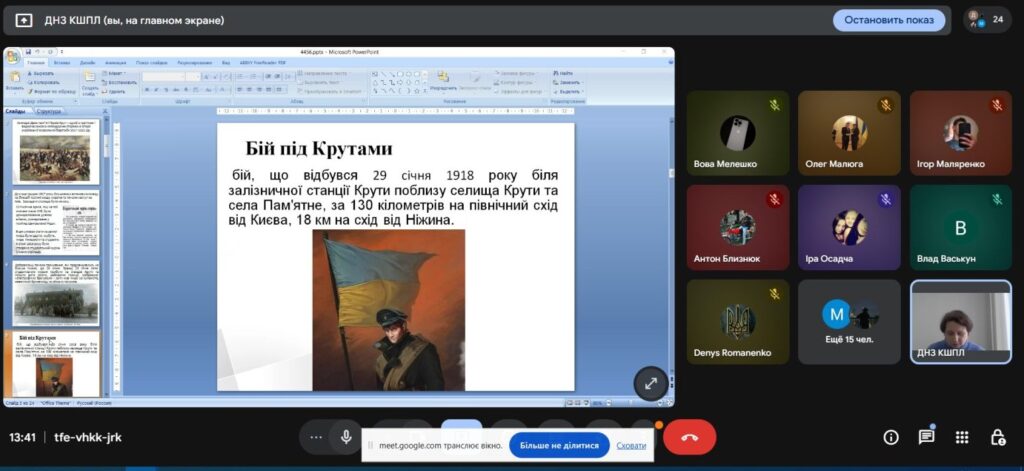Click the Більше не ділитися button

[559, 446]
